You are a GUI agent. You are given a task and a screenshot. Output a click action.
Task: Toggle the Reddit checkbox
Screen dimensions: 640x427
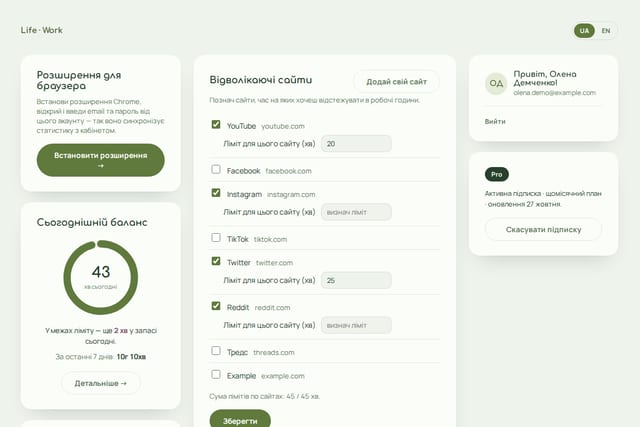point(216,306)
